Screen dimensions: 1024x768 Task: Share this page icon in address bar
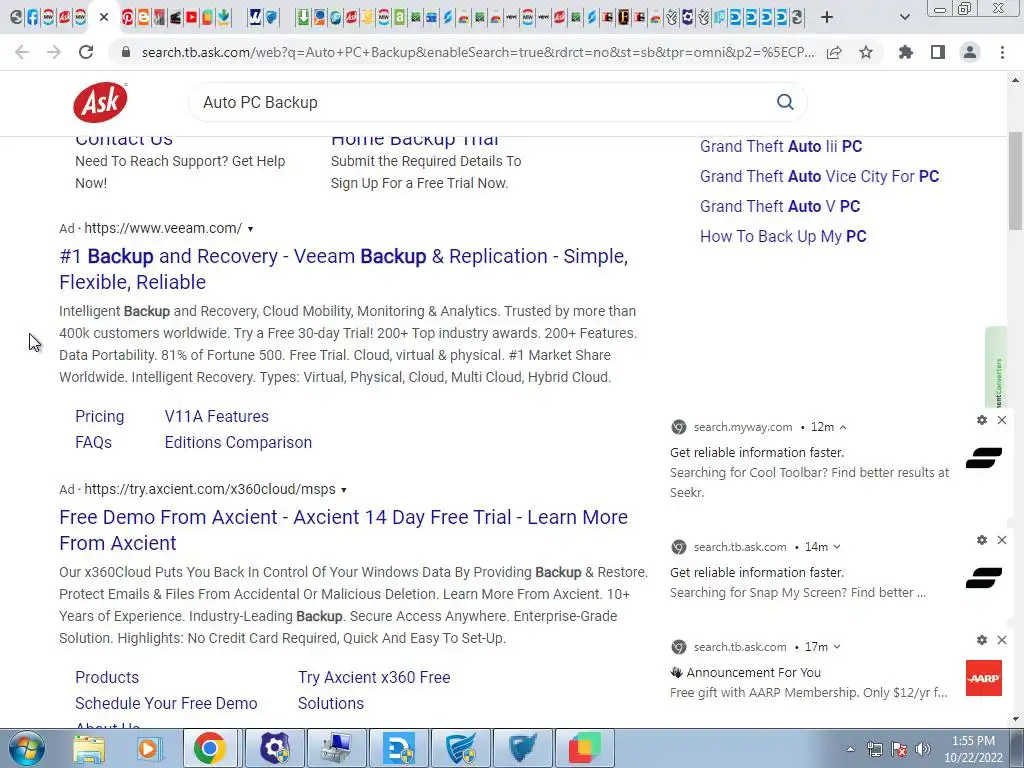pos(834,52)
